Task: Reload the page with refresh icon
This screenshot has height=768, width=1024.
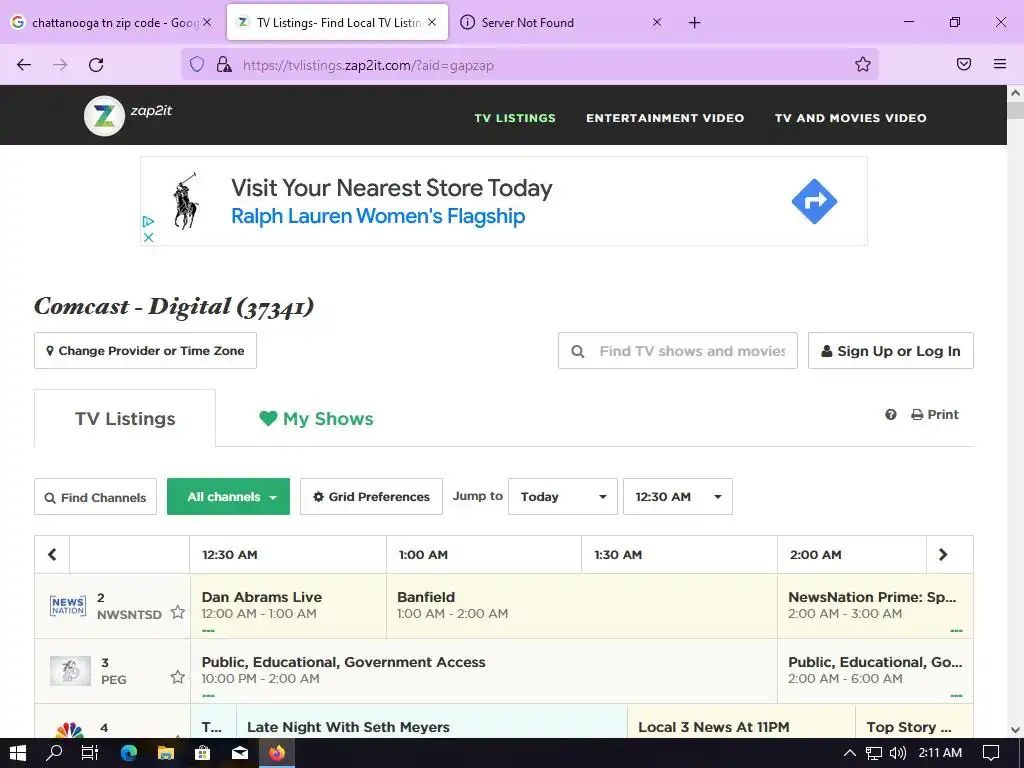Action: click(96, 65)
